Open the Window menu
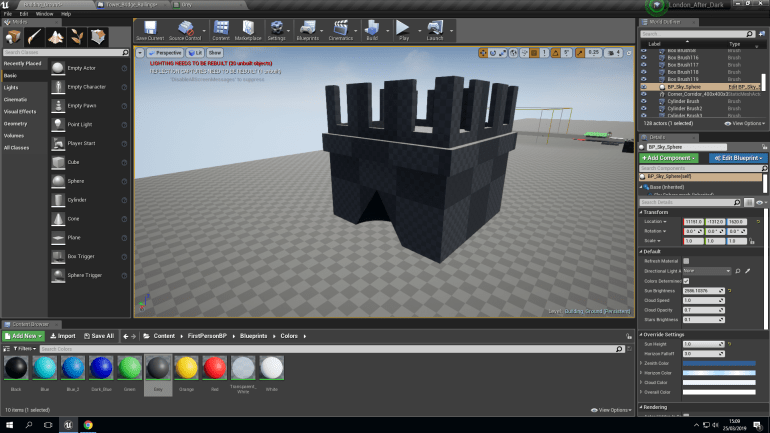Viewport: 770px width, 433px height. tap(44, 14)
